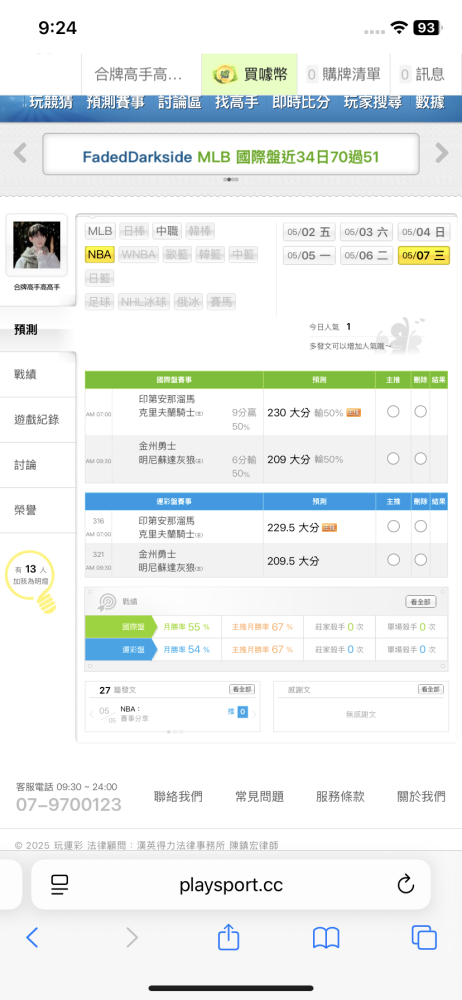
Task: Tap the user profile avatar photo
Action: [x=36, y=246]
